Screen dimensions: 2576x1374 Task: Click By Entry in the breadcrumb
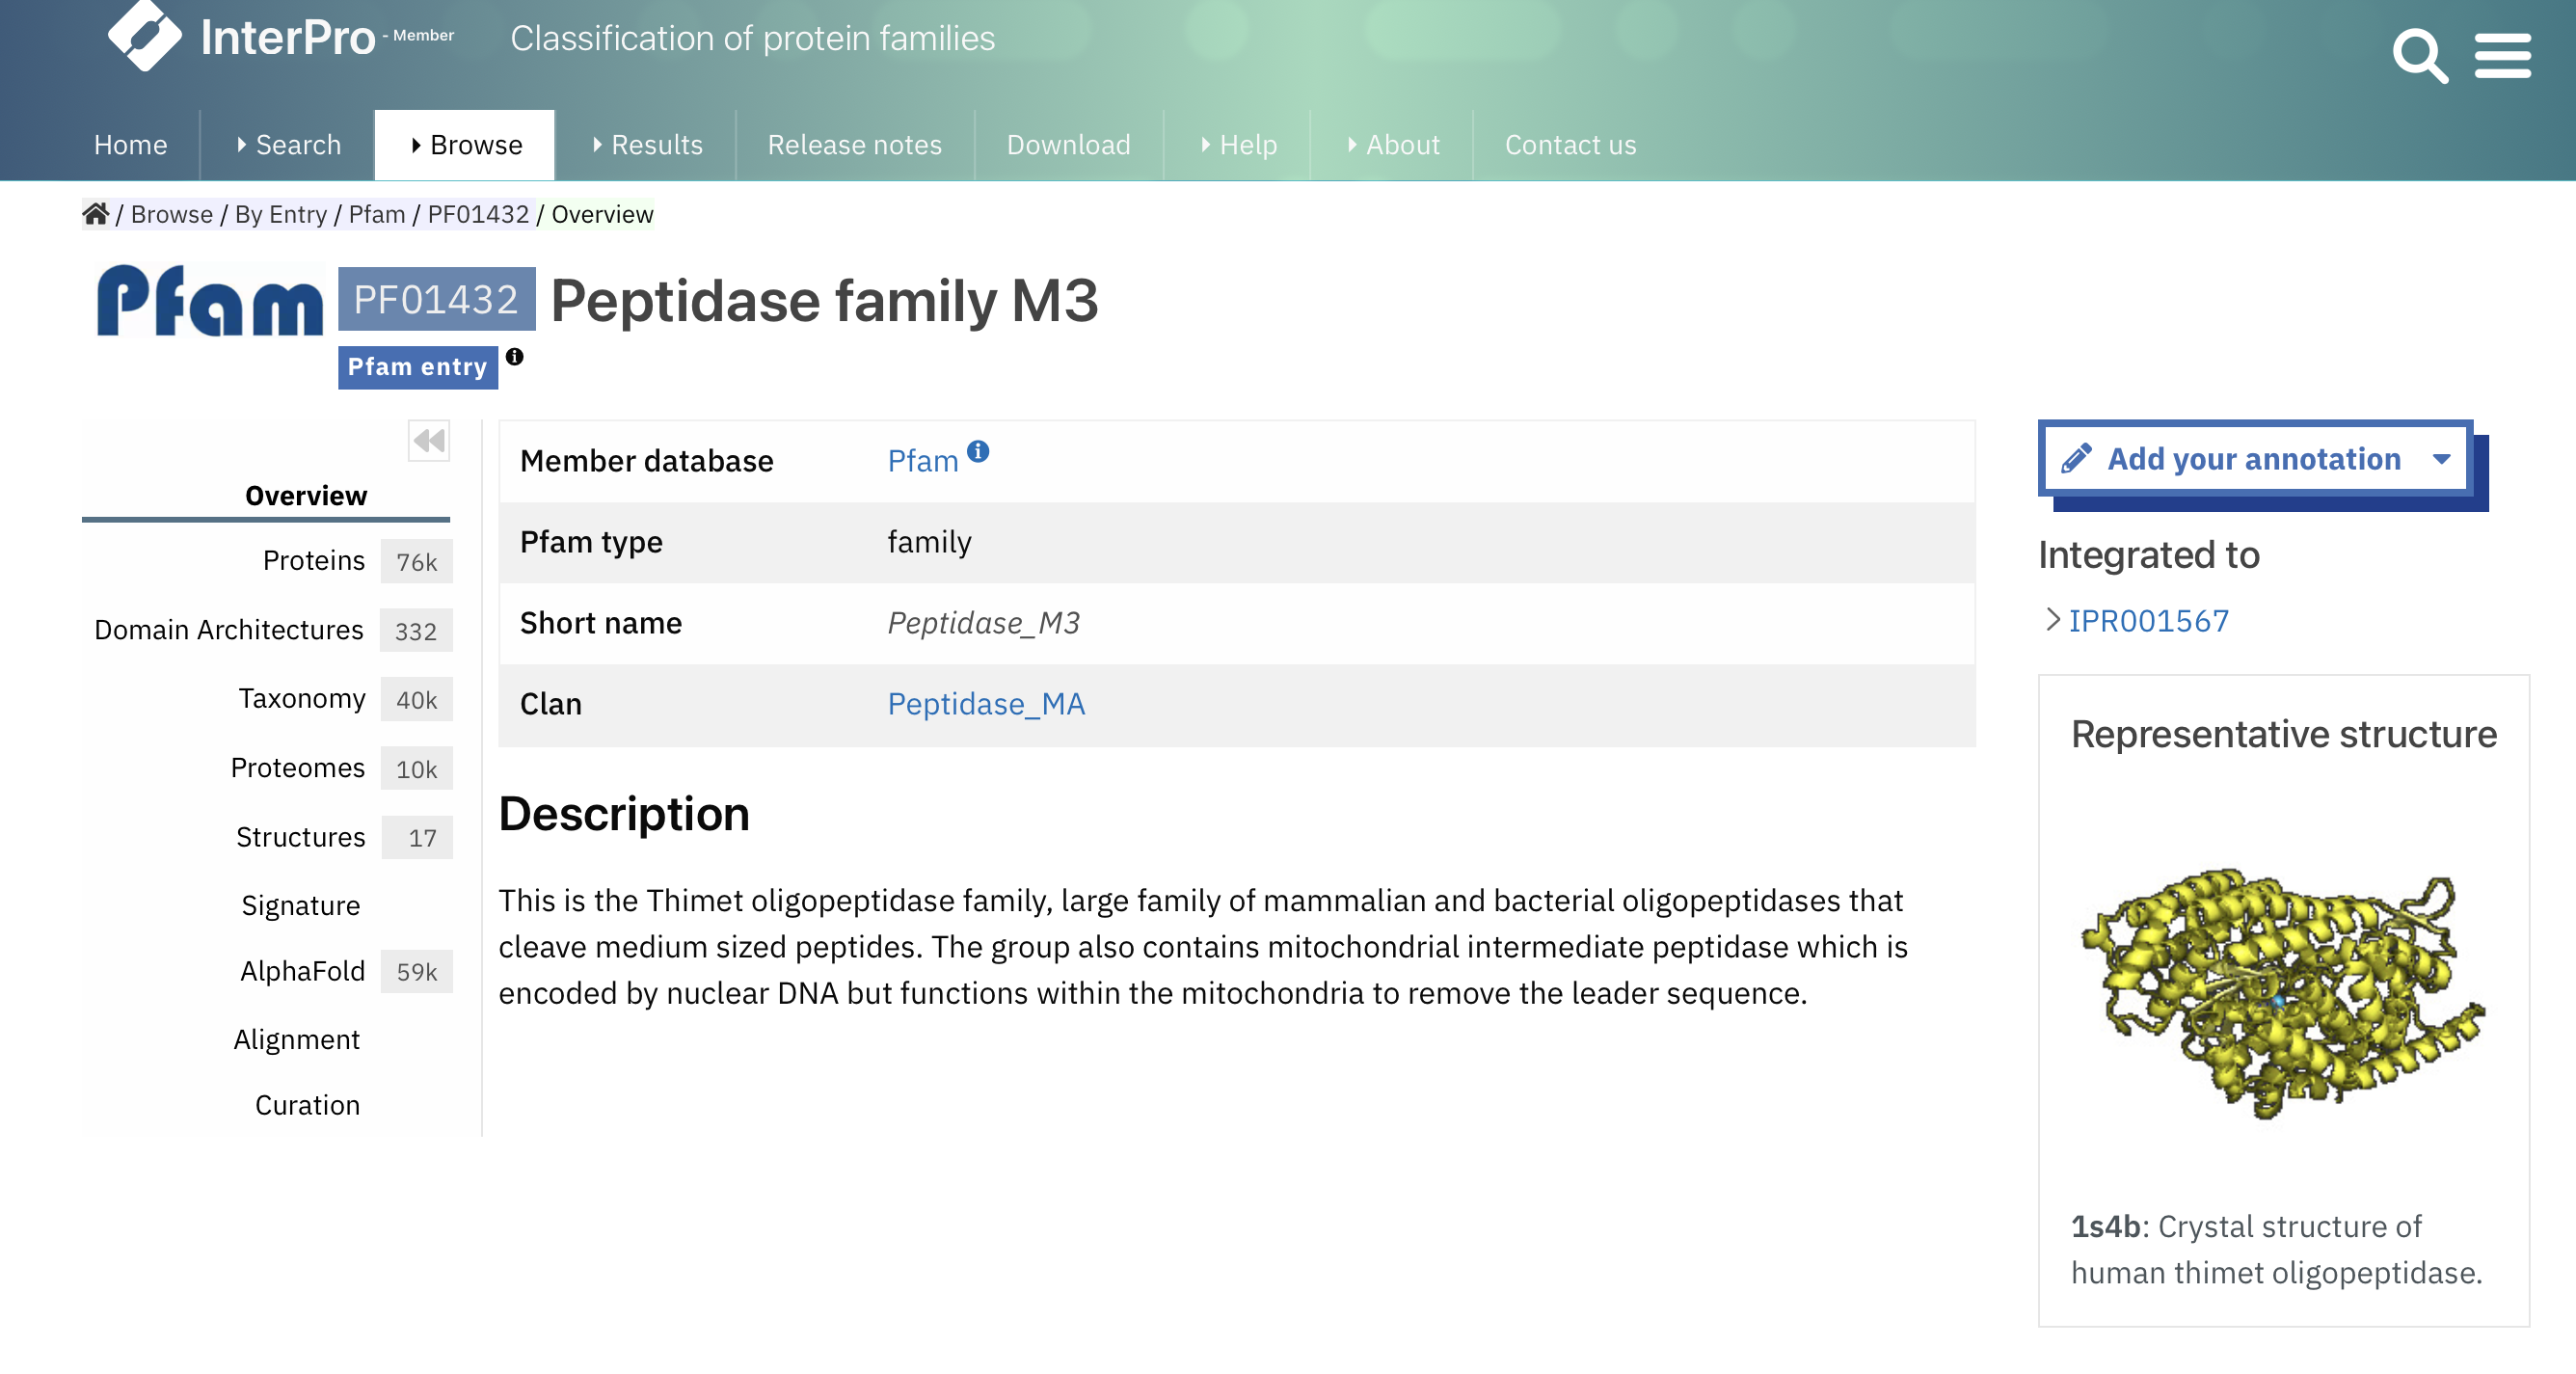point(281,214)
